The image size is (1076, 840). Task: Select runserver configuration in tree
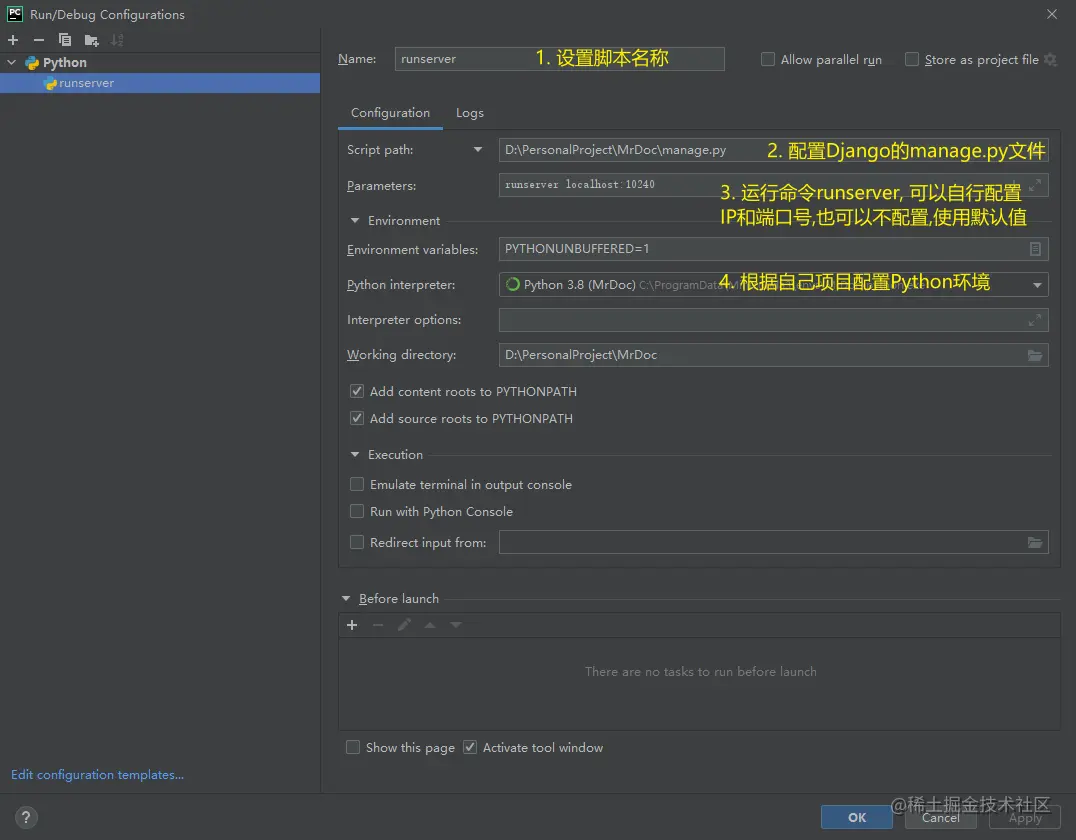[160, 83]
